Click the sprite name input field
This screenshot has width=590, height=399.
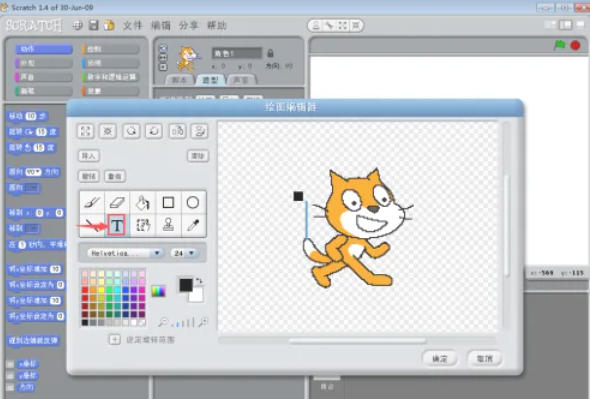[x=237, y=53]
